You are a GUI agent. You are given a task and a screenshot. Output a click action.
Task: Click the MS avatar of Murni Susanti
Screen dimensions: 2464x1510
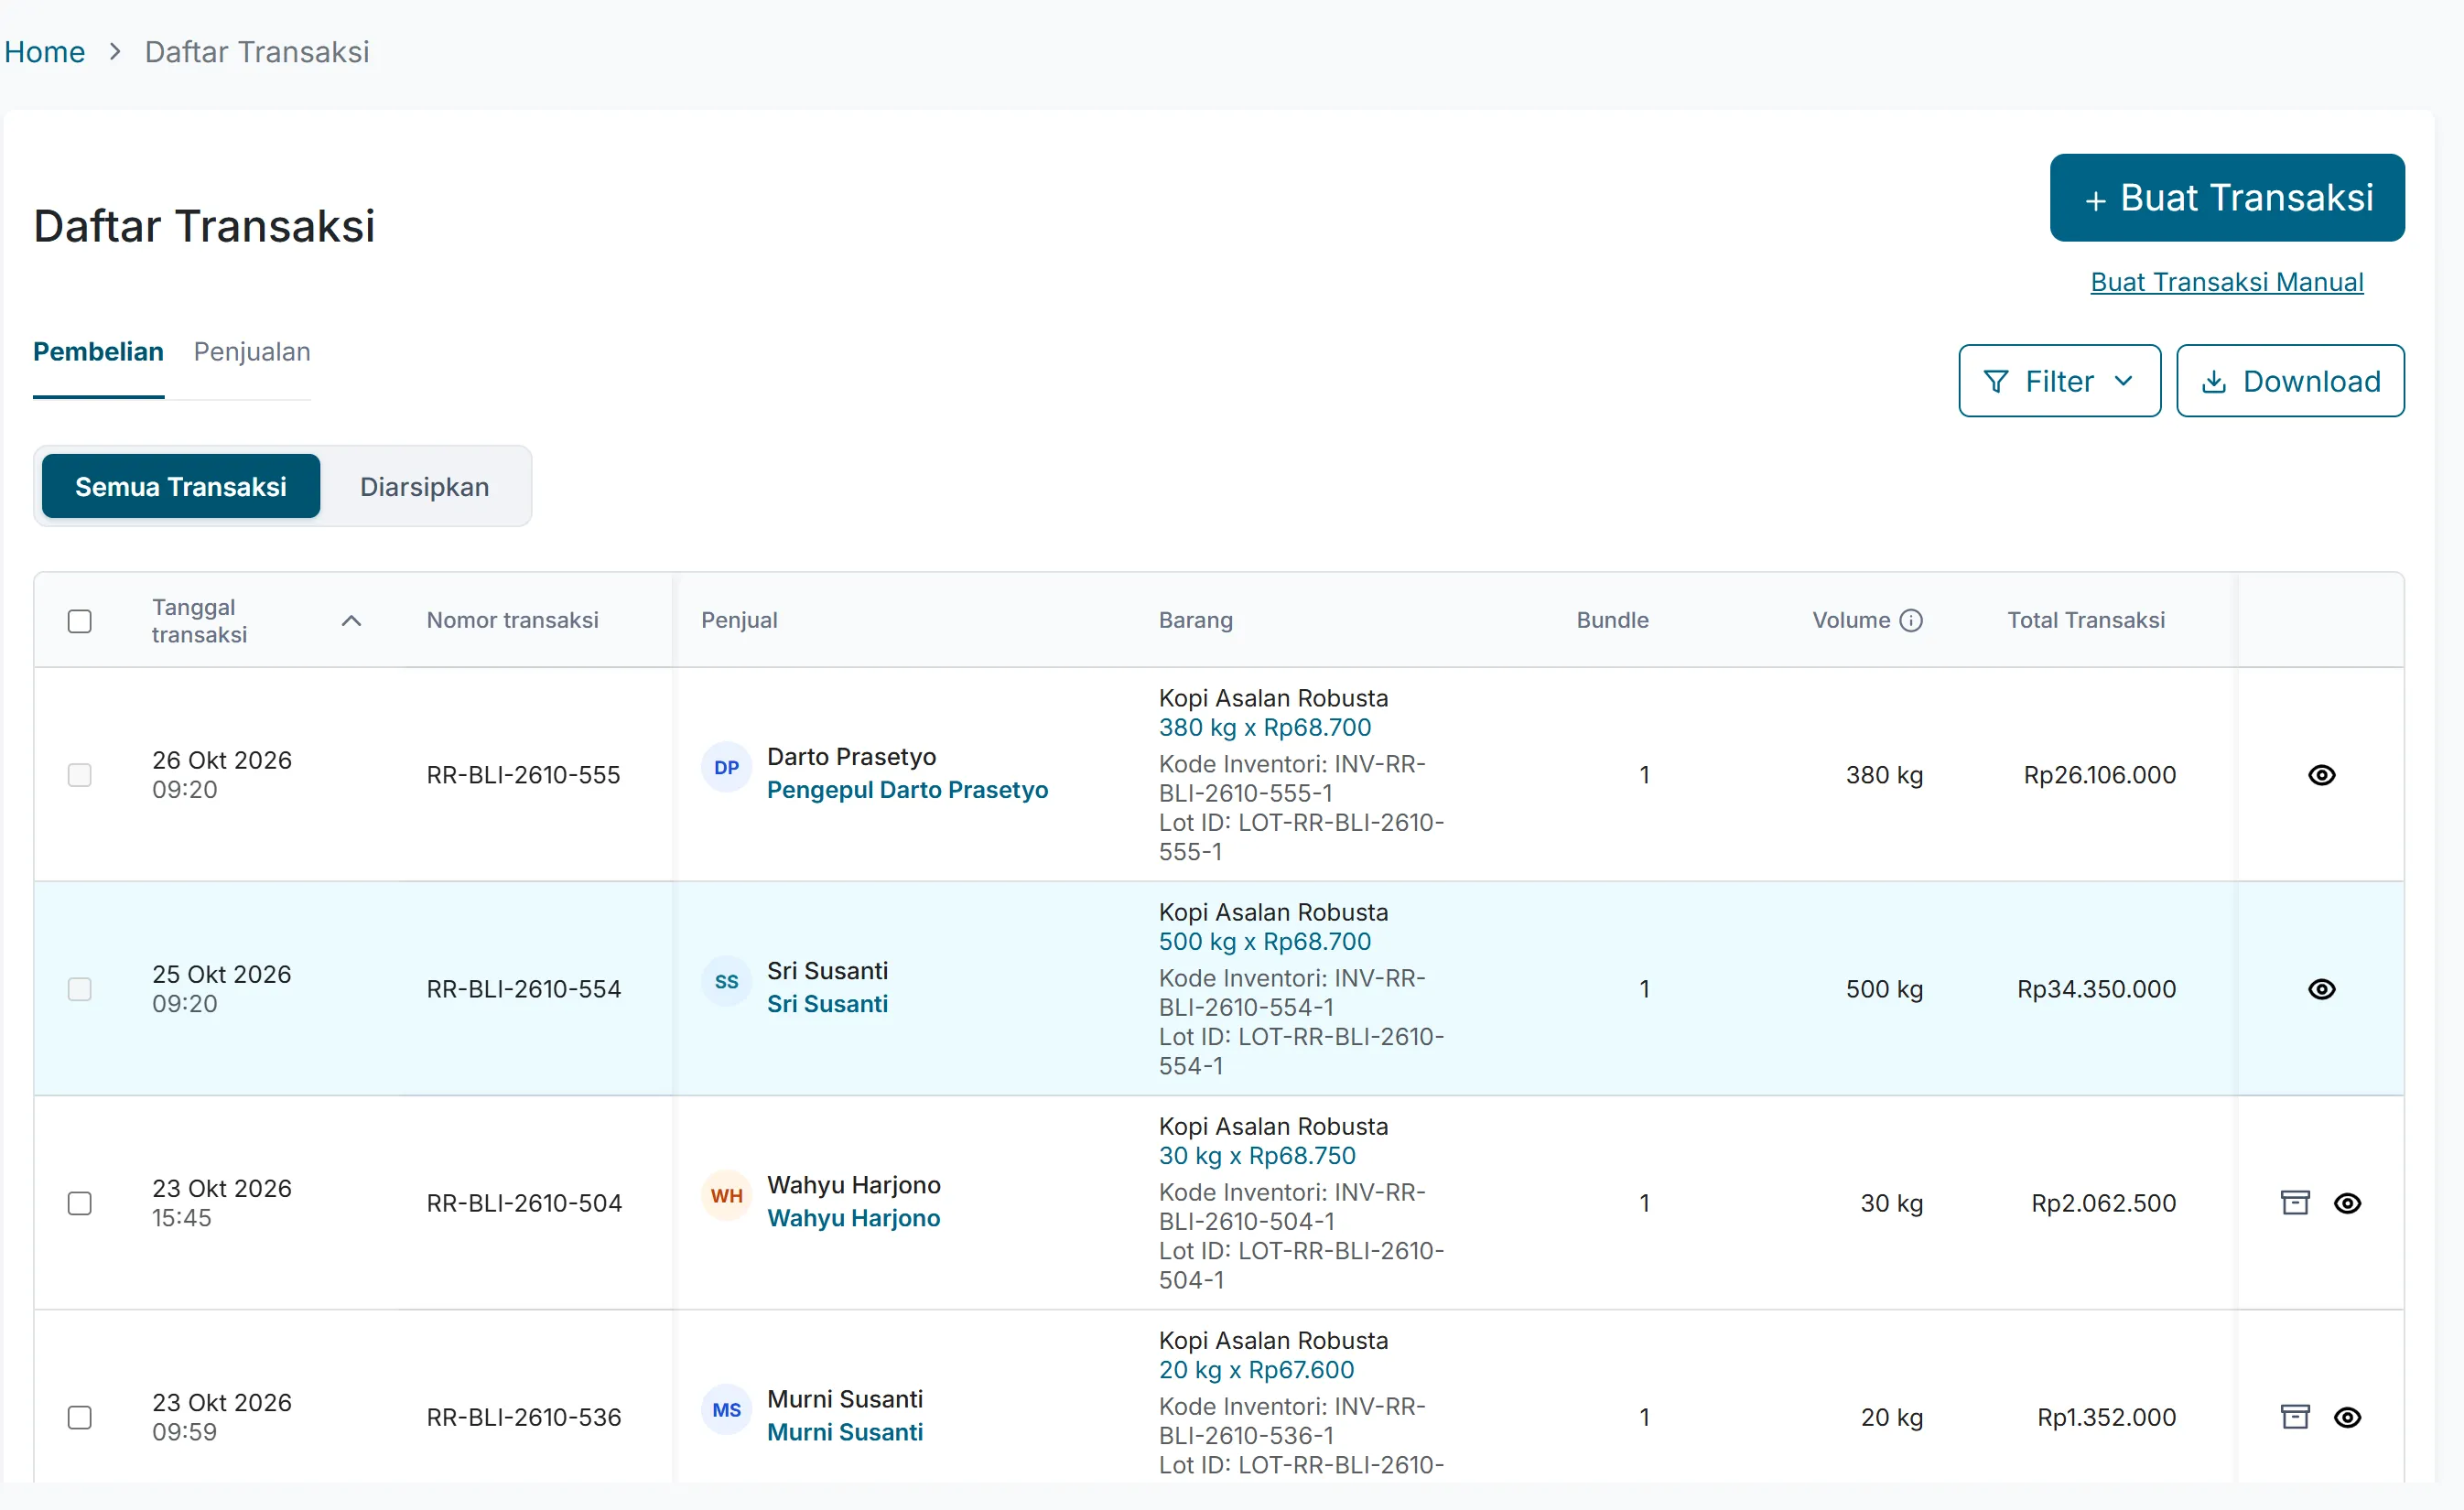tap(726, 1410)
